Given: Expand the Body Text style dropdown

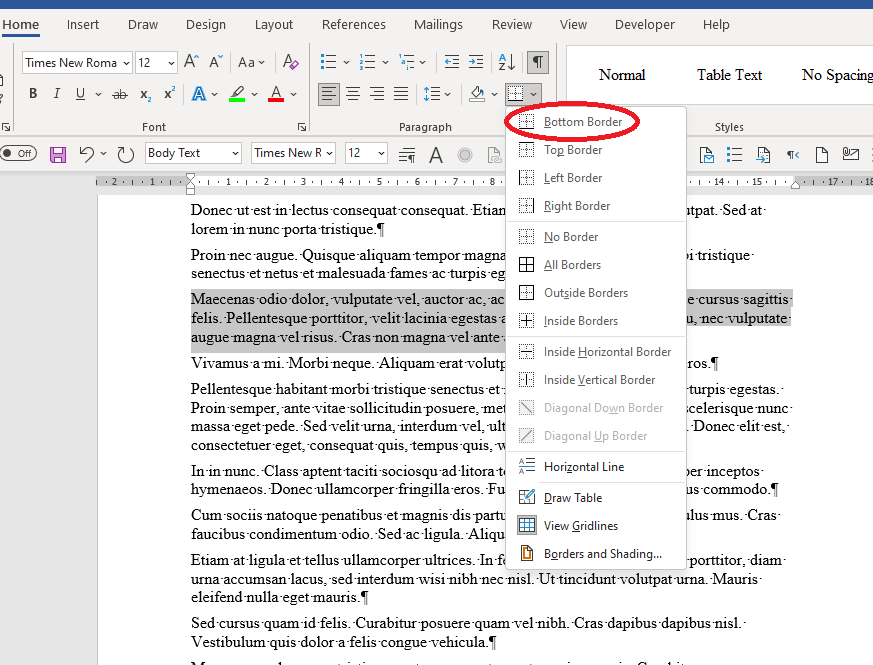Looking at the screenshot, I should pyautogui.click(x=235, y=153).
